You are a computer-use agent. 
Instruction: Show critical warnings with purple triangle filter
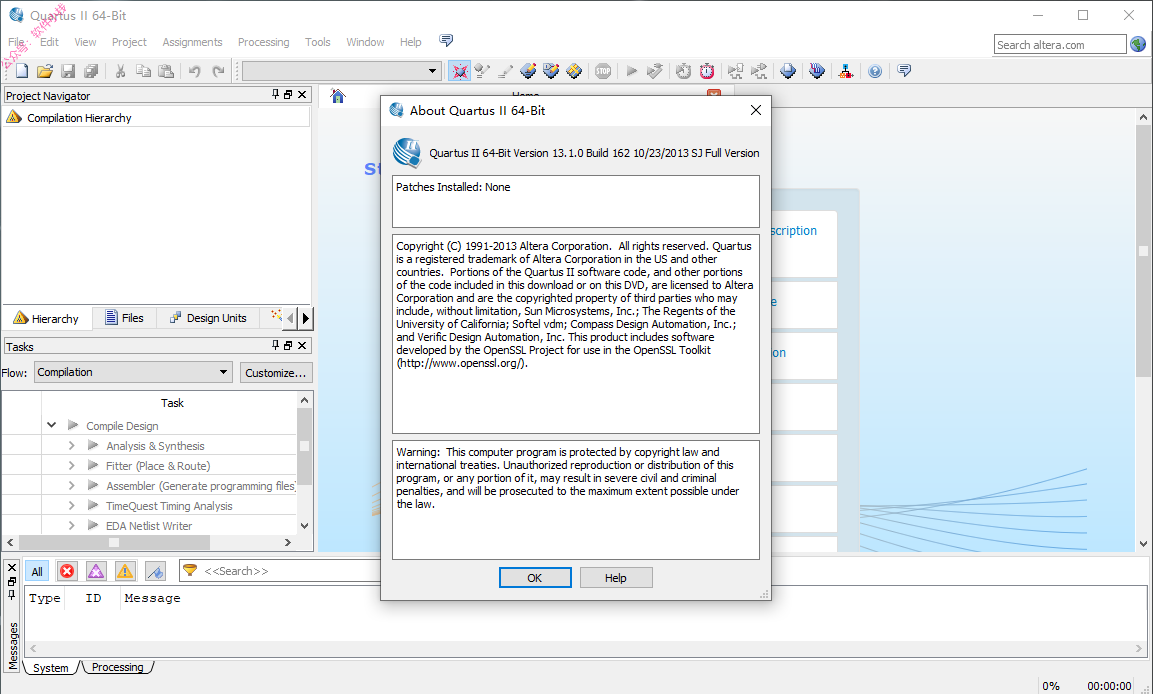coord(96,571)
